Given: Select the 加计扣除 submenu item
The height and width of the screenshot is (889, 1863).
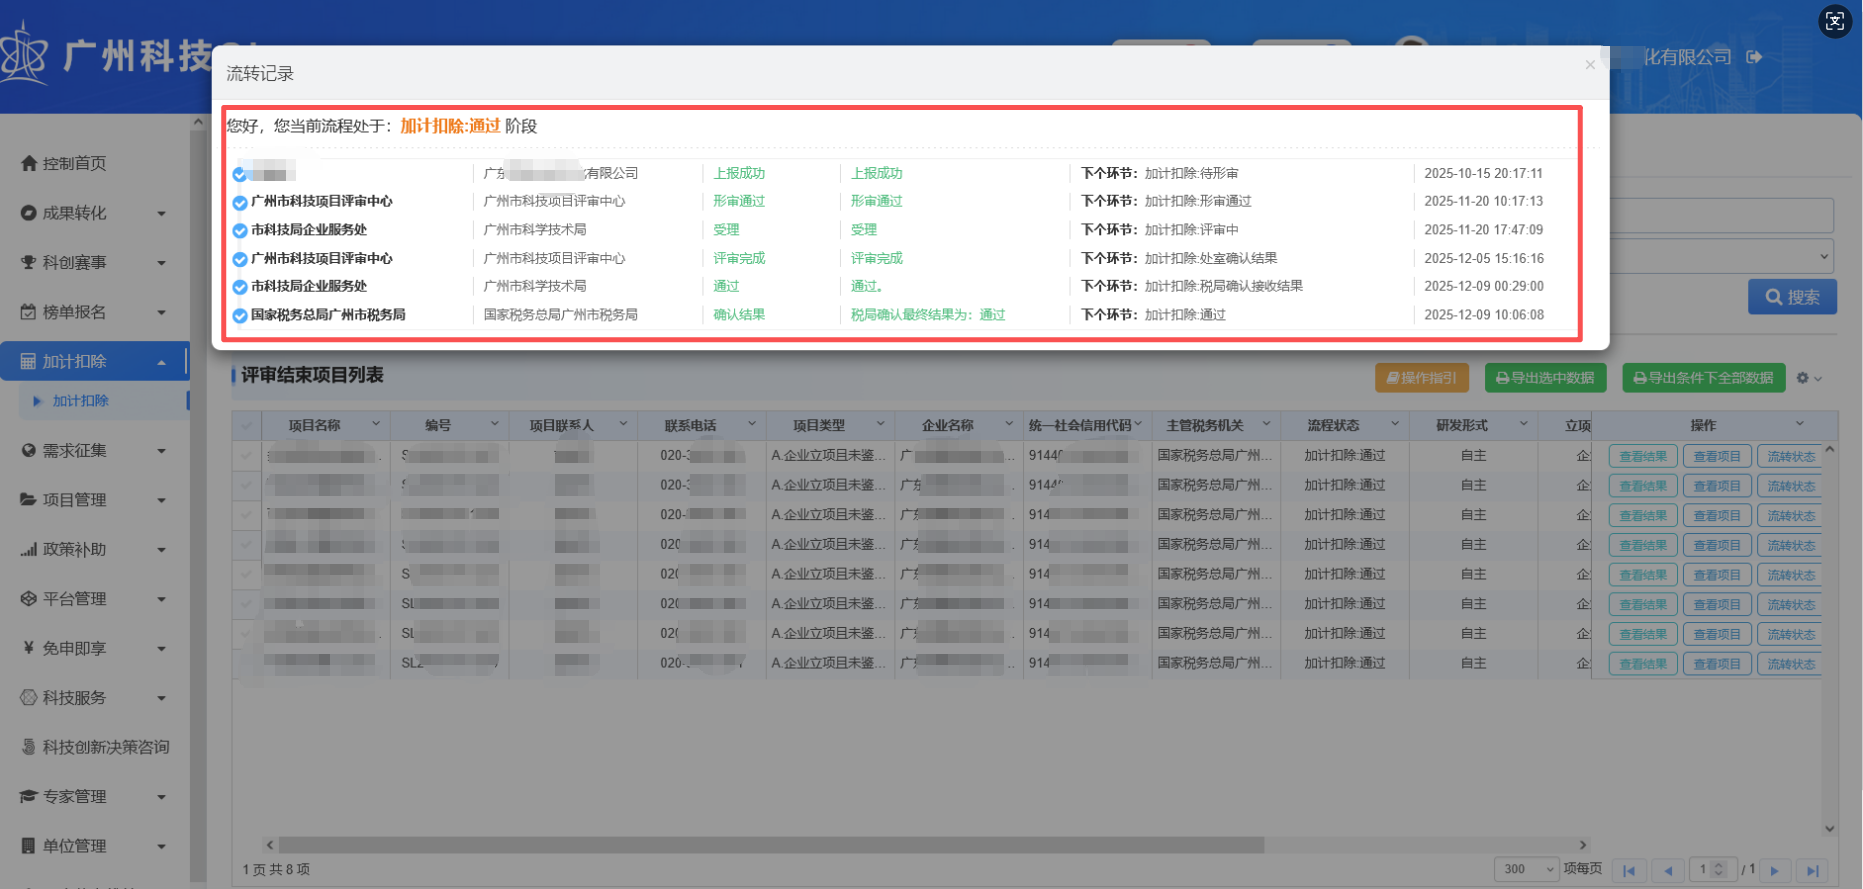Looking at the screenshot, I should (x=81, y=401).
